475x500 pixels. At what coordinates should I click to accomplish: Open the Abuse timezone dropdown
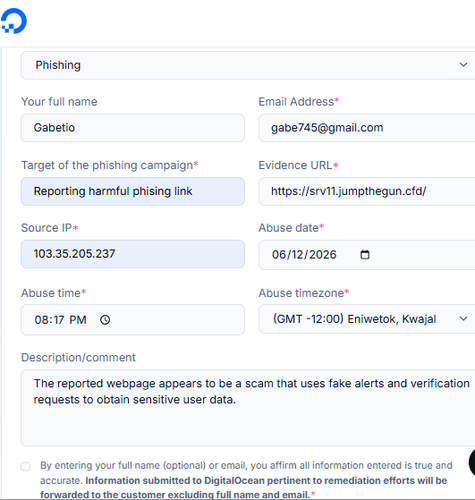click(367, 319)
